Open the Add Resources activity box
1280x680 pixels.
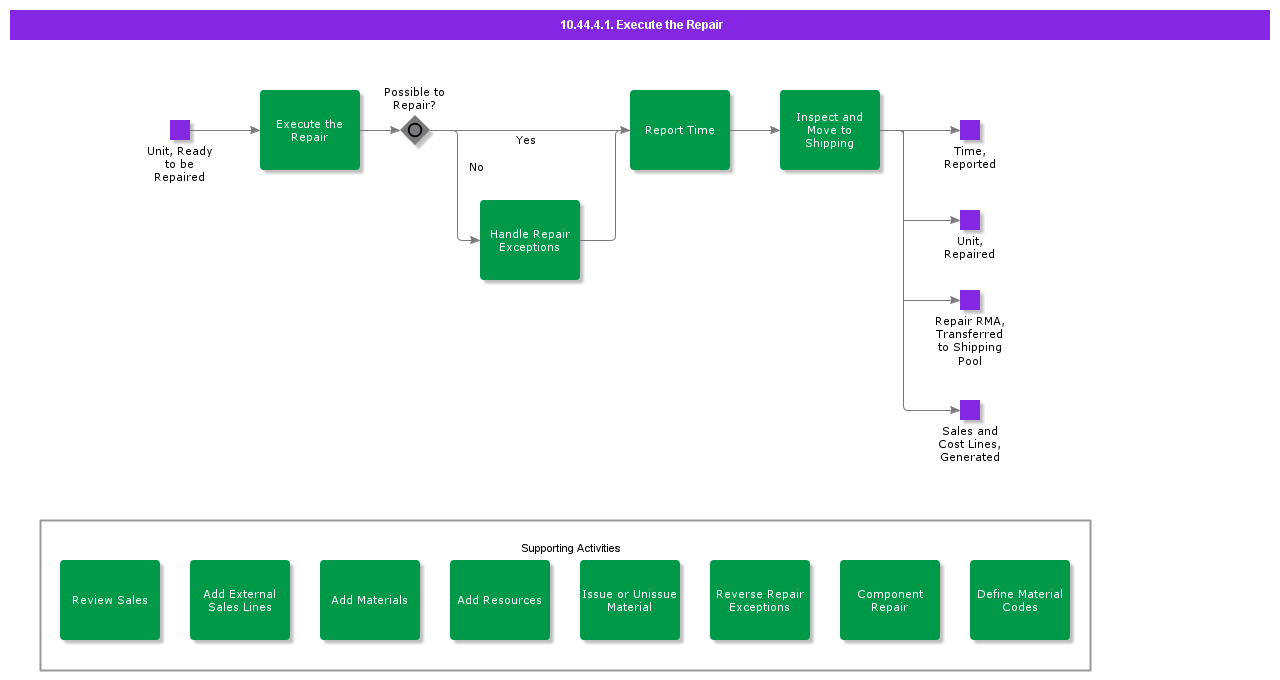(x=500, y=600)
